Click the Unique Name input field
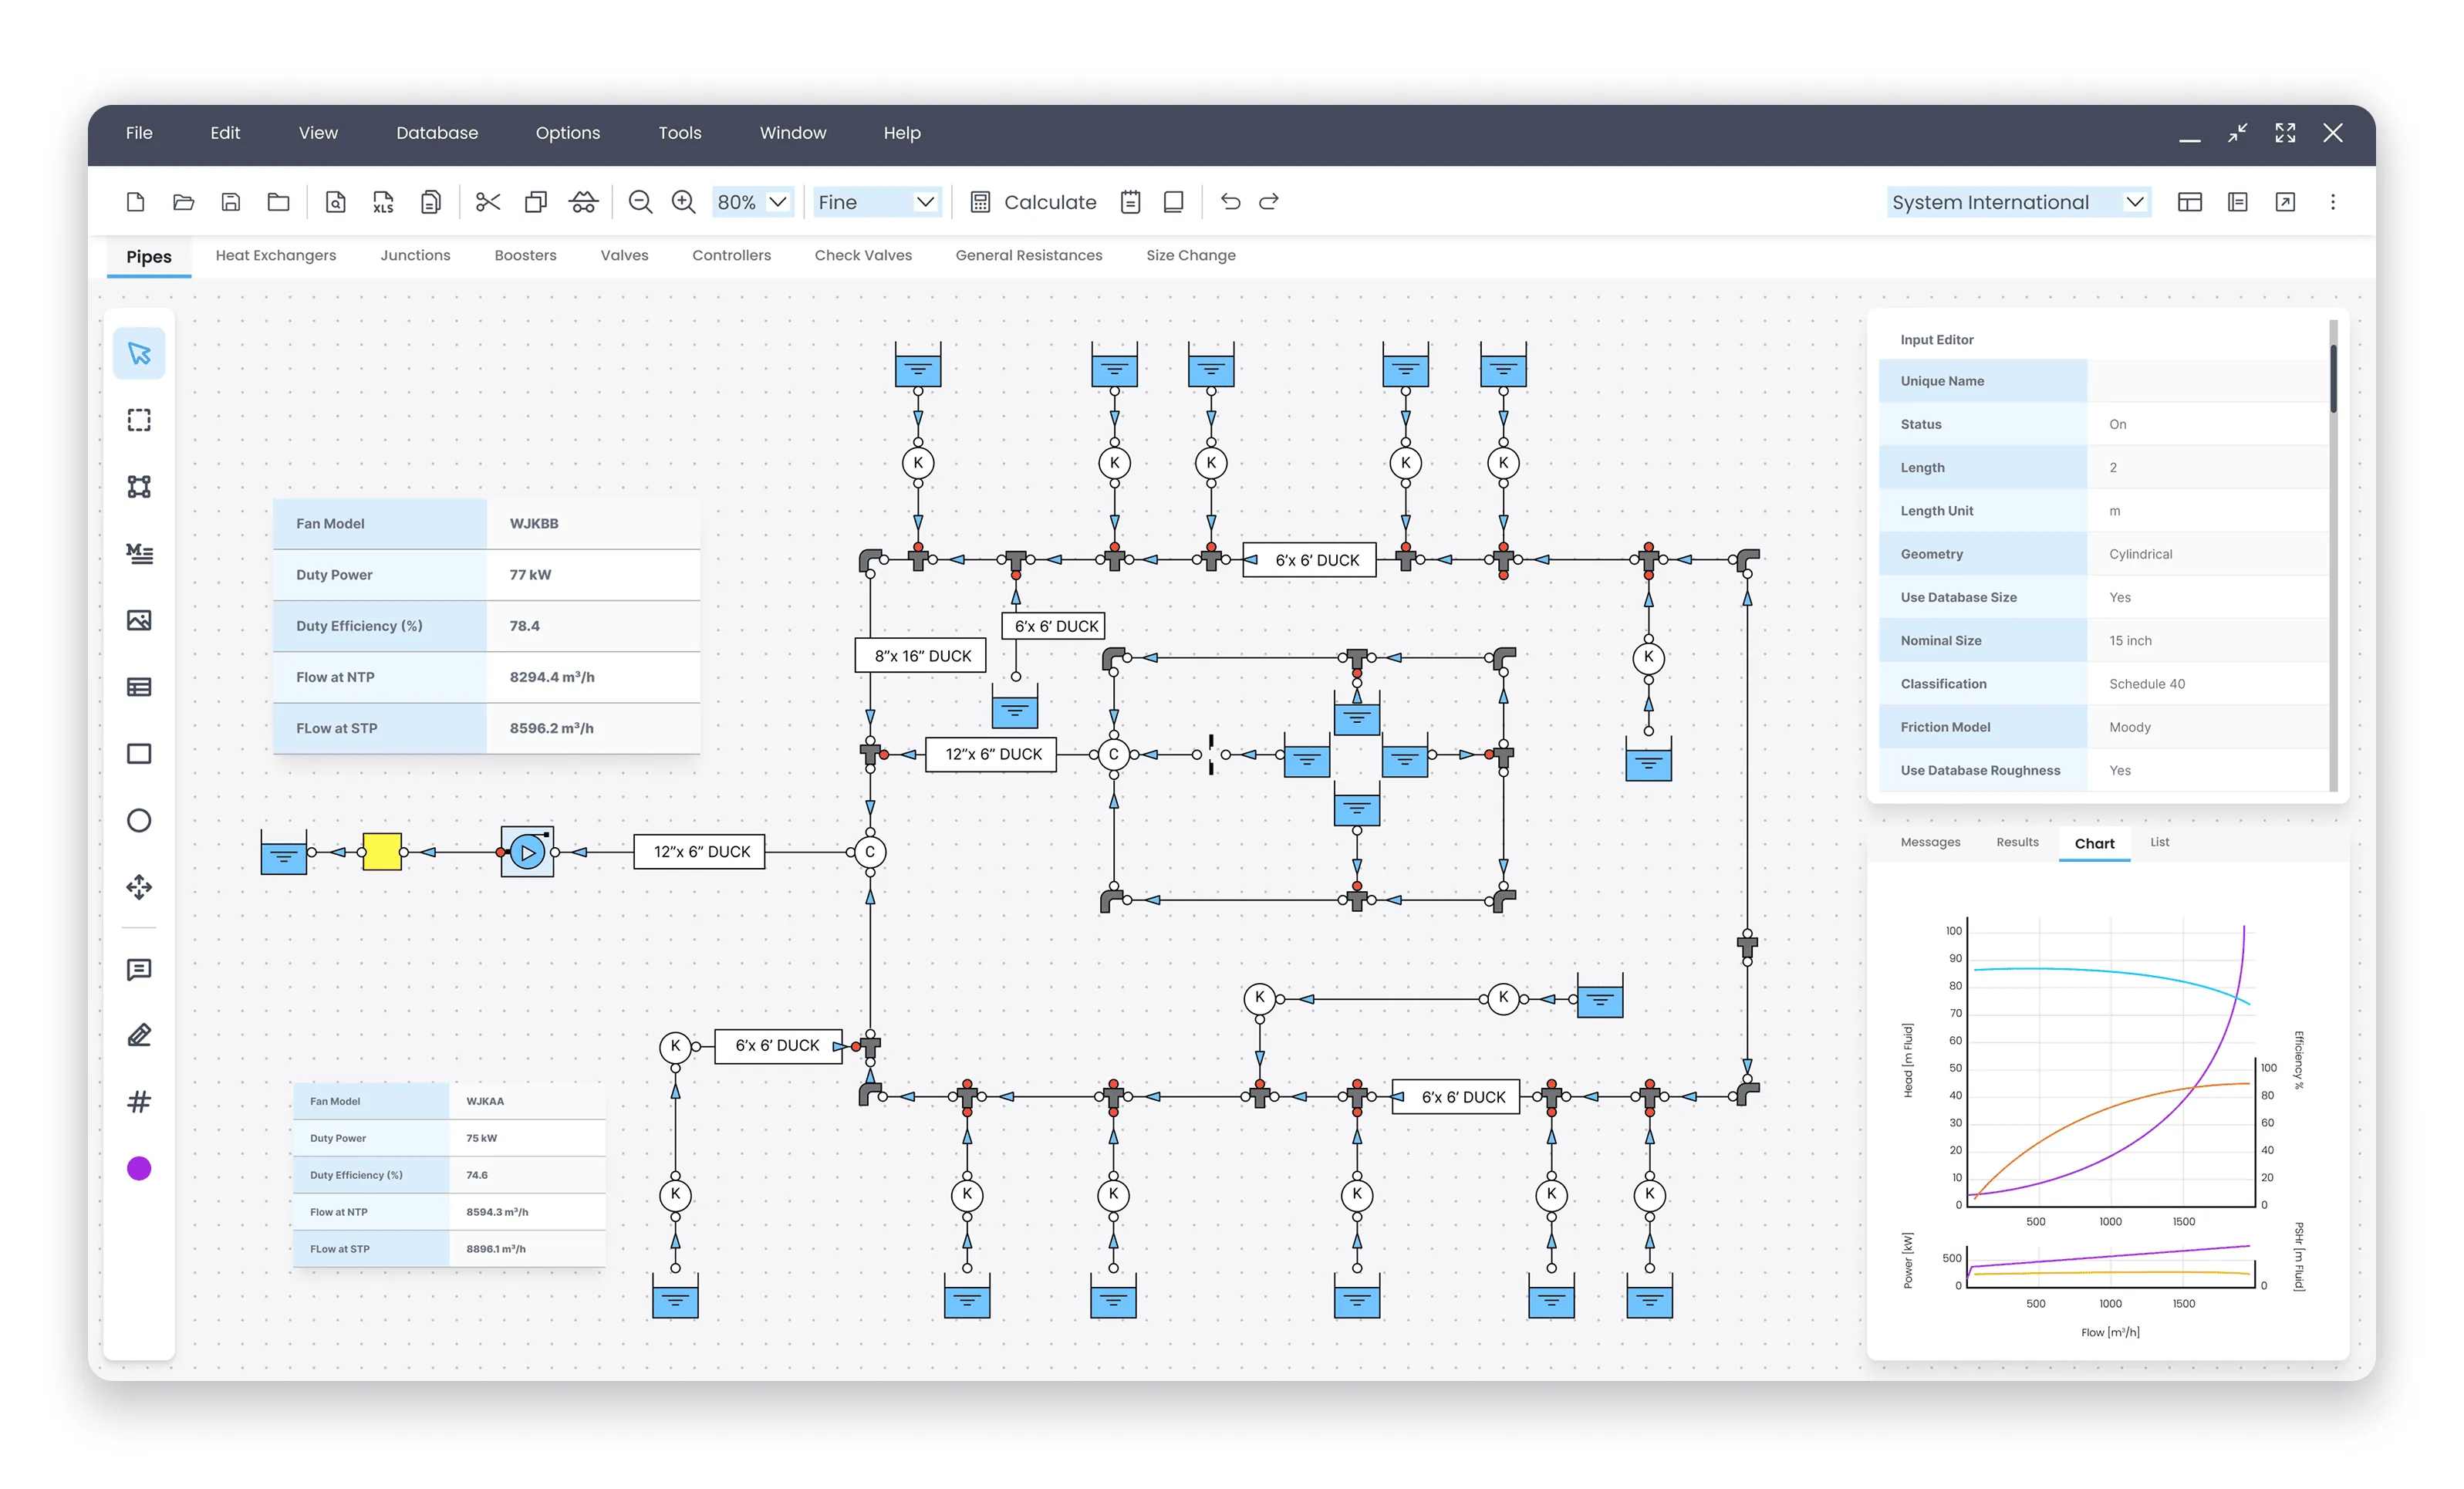This screenshot has height=1489, width=2464. pyautogui.click(x=2207, y=381)
